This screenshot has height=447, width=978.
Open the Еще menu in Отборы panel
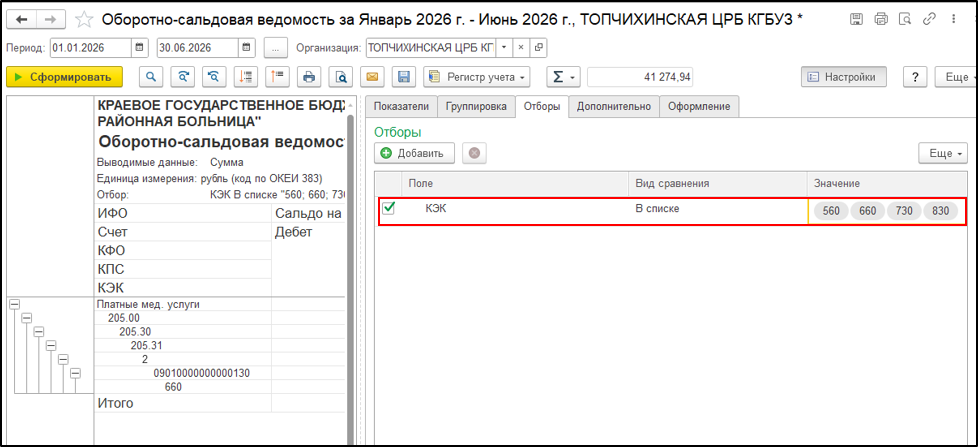click(942, 153)
